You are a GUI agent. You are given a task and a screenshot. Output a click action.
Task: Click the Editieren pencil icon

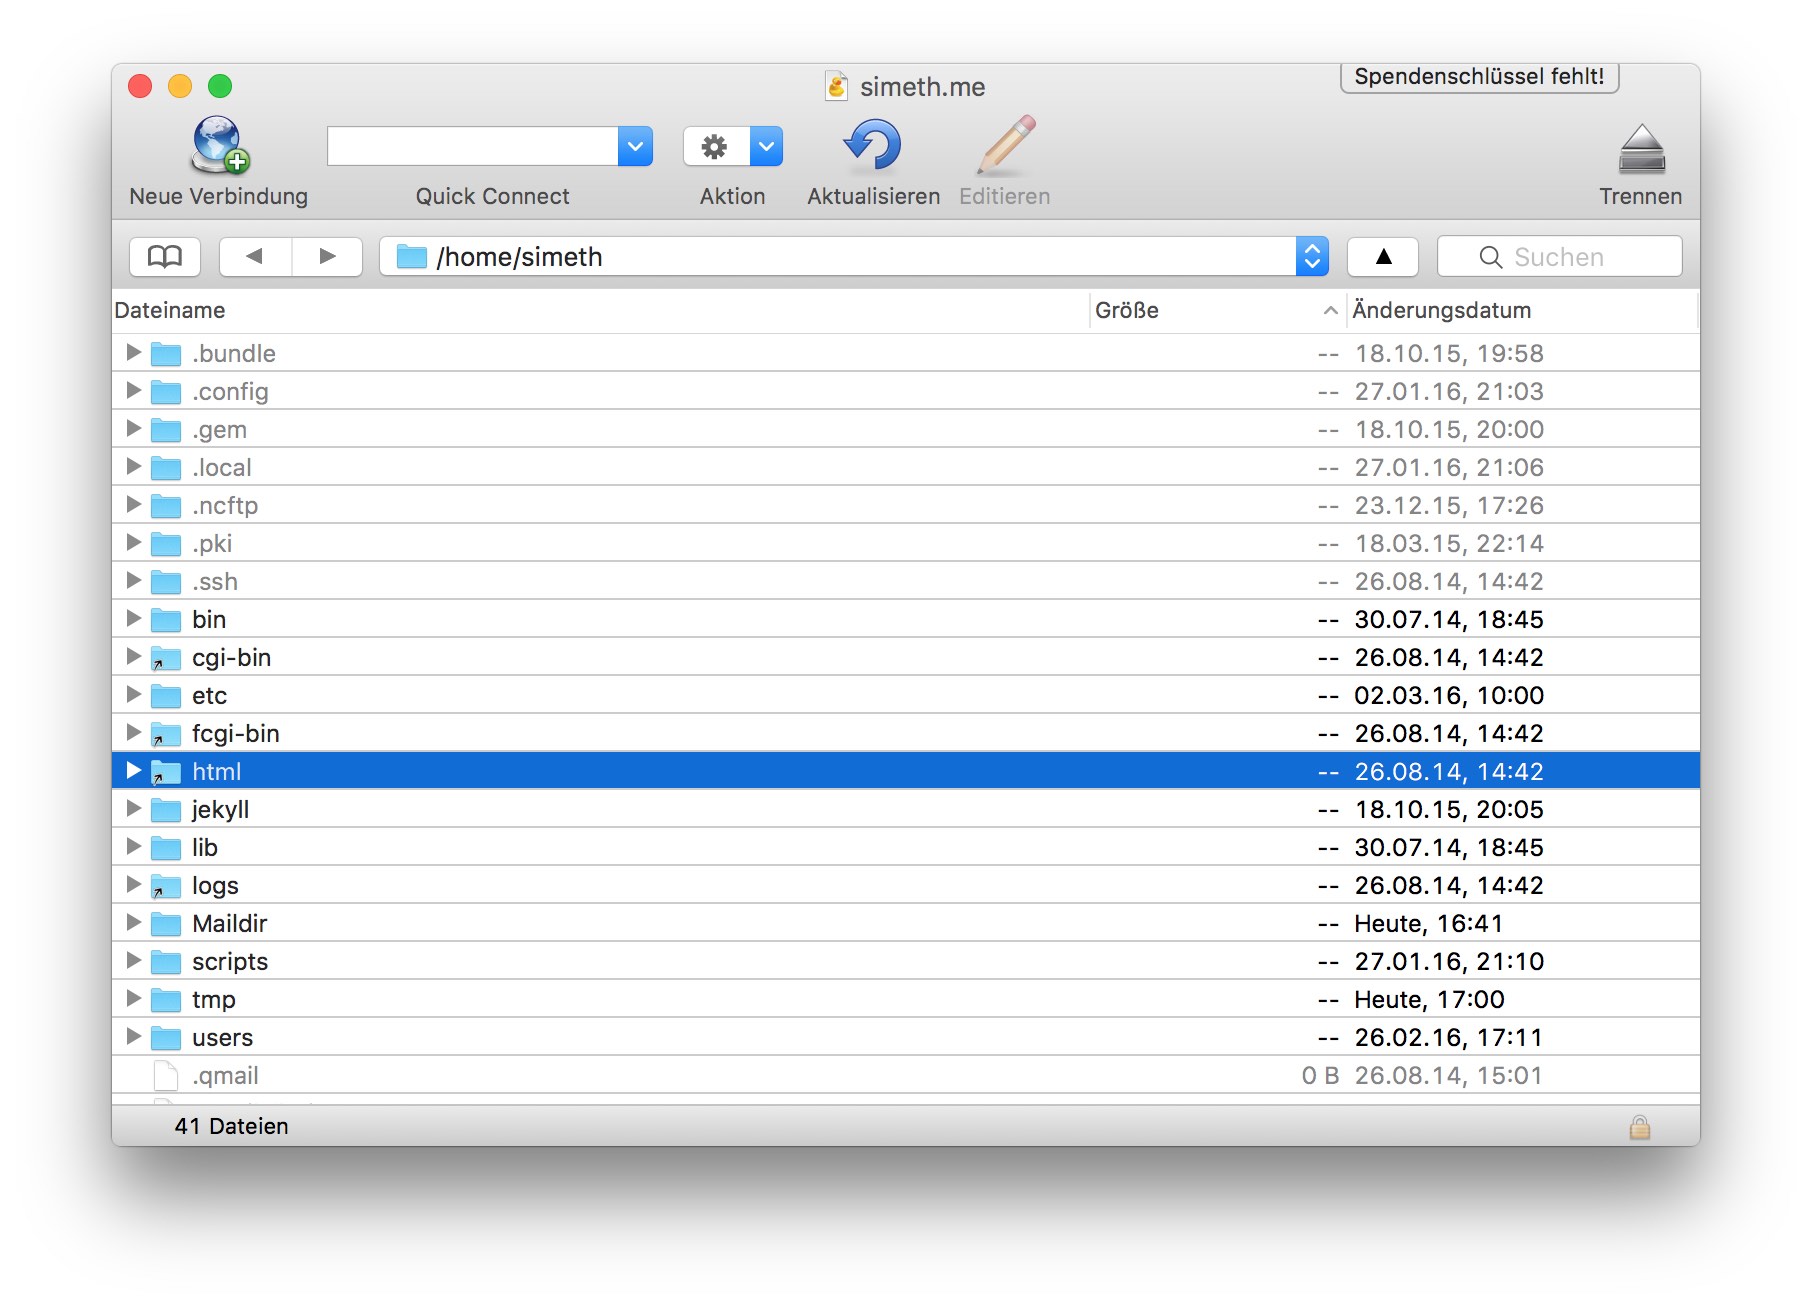click(1005, 146)
